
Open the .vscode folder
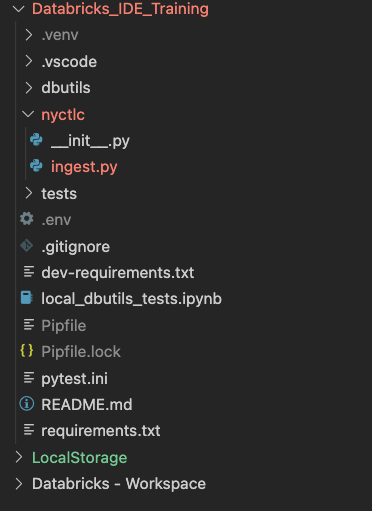click(x=69, y=62)
